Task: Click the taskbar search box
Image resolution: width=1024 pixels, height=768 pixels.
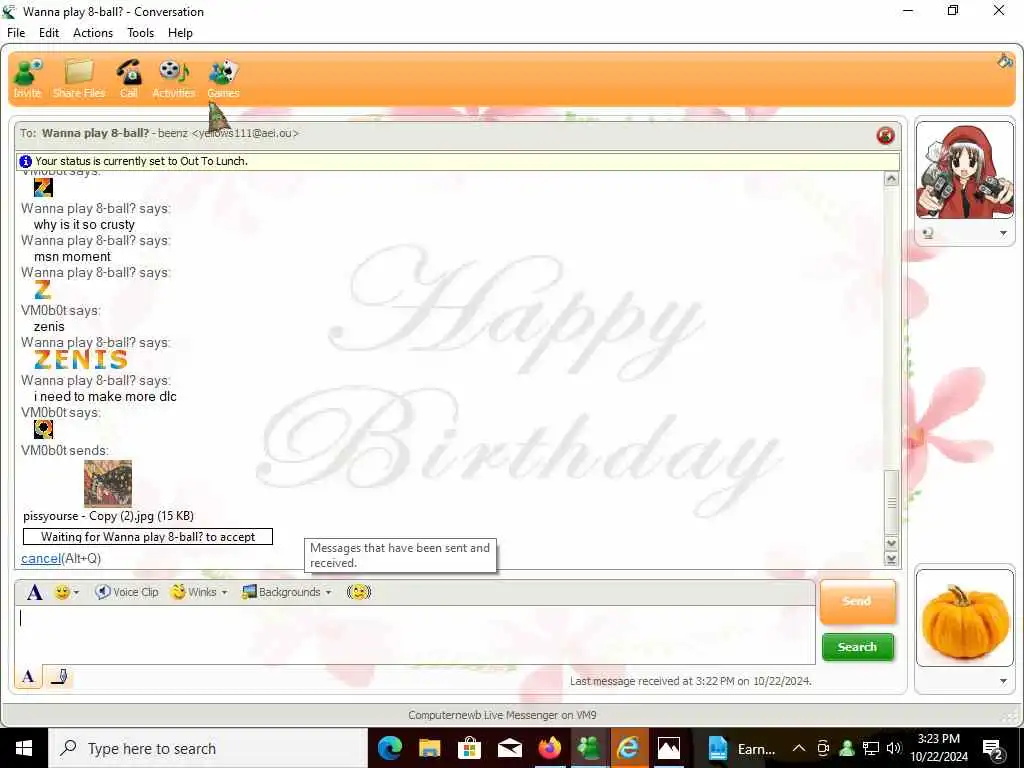Action: coord(208,748)
